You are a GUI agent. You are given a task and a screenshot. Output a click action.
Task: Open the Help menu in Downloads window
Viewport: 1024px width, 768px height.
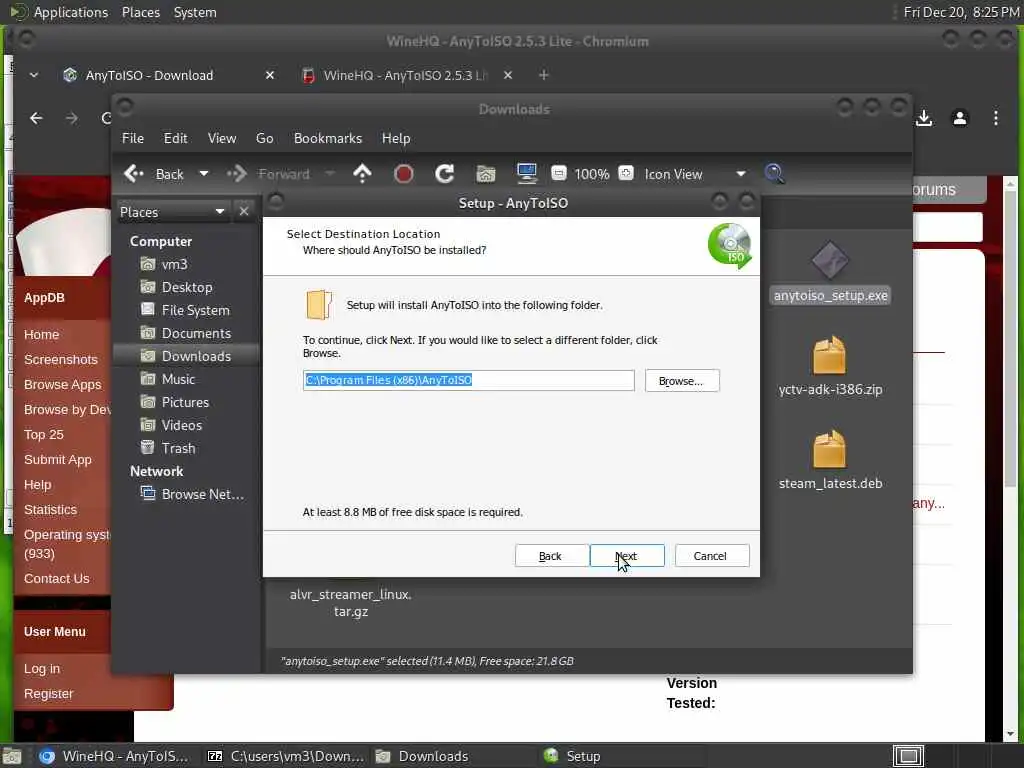click(396, 138)
